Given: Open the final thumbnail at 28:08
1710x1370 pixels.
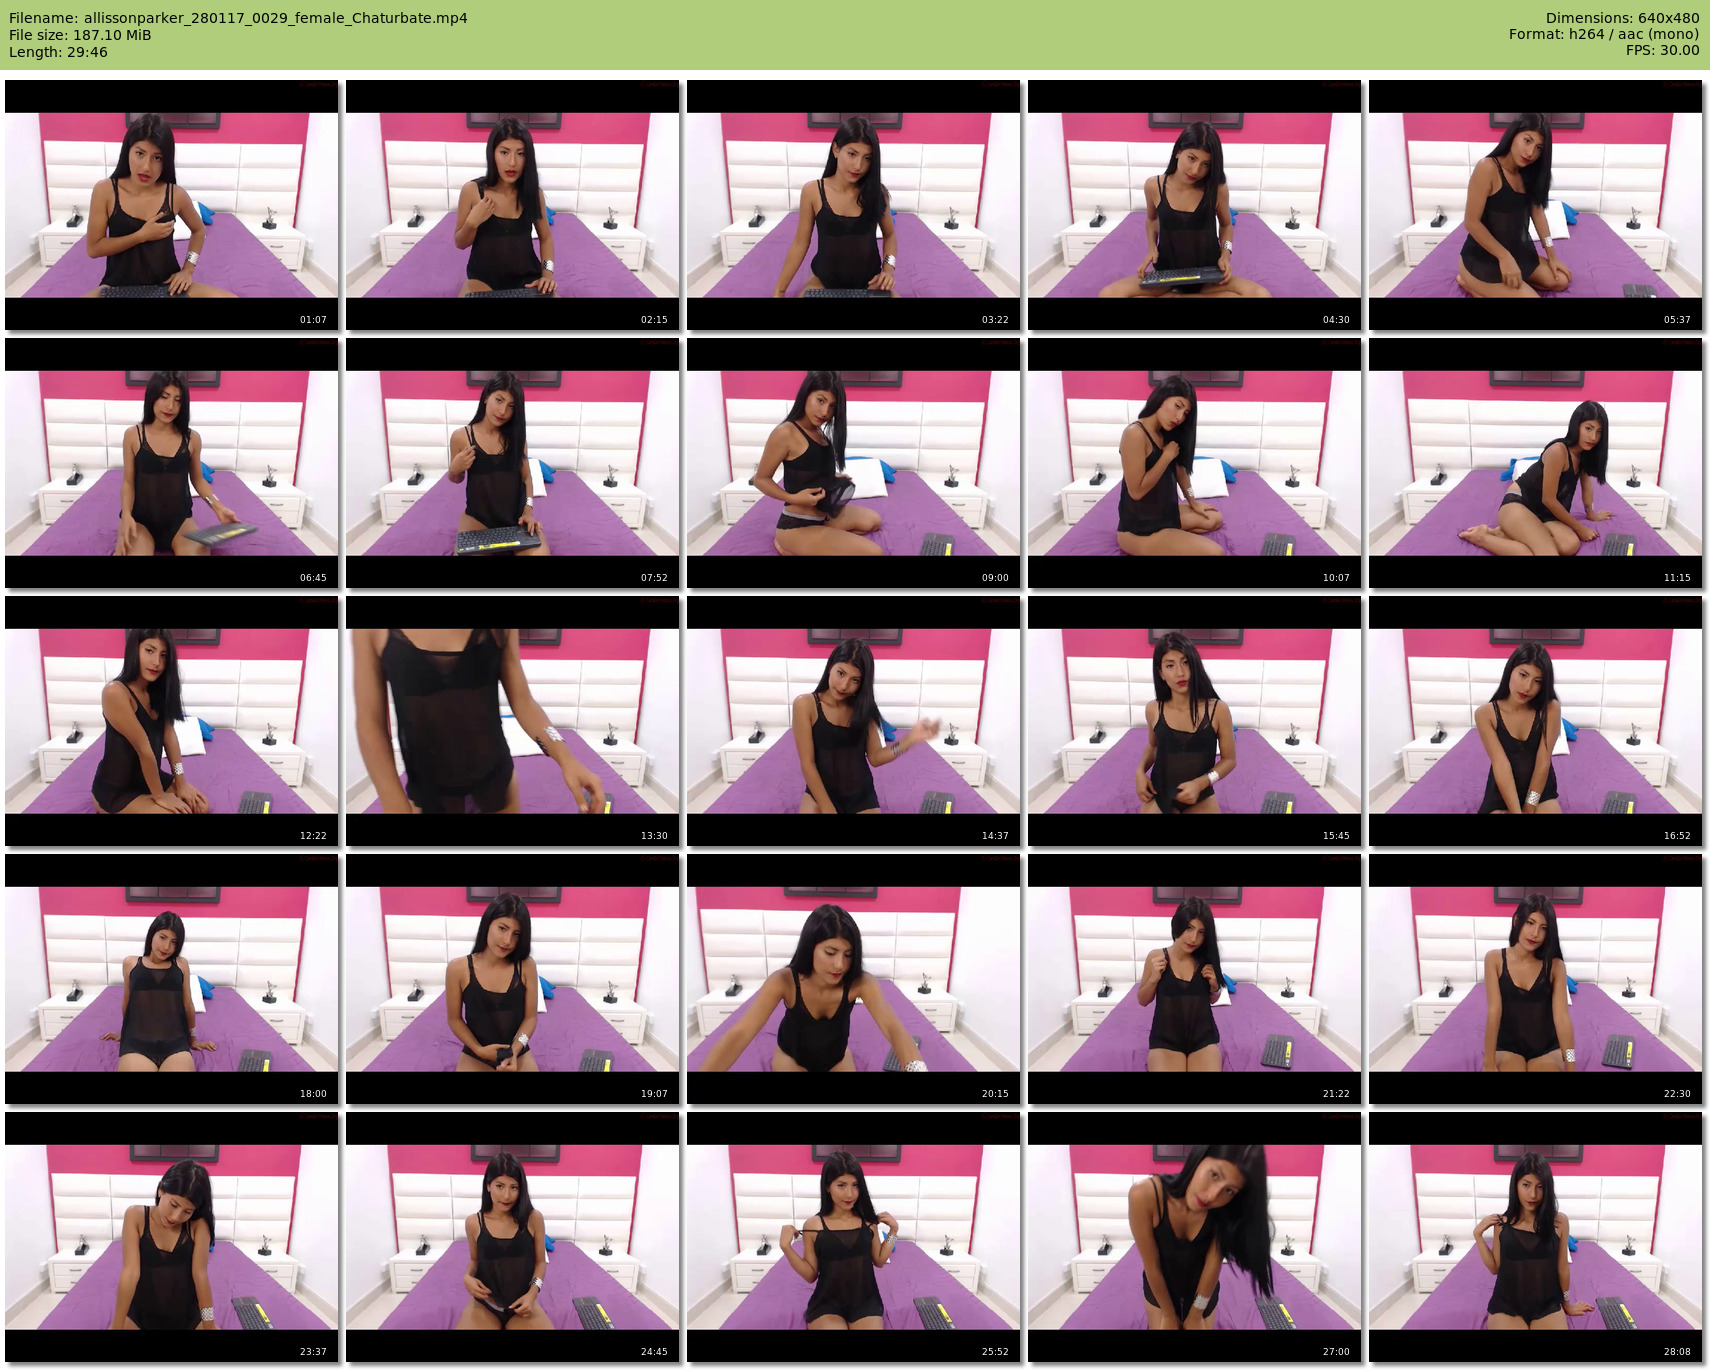Looking at the screenshot, I should [1535, 1237].
